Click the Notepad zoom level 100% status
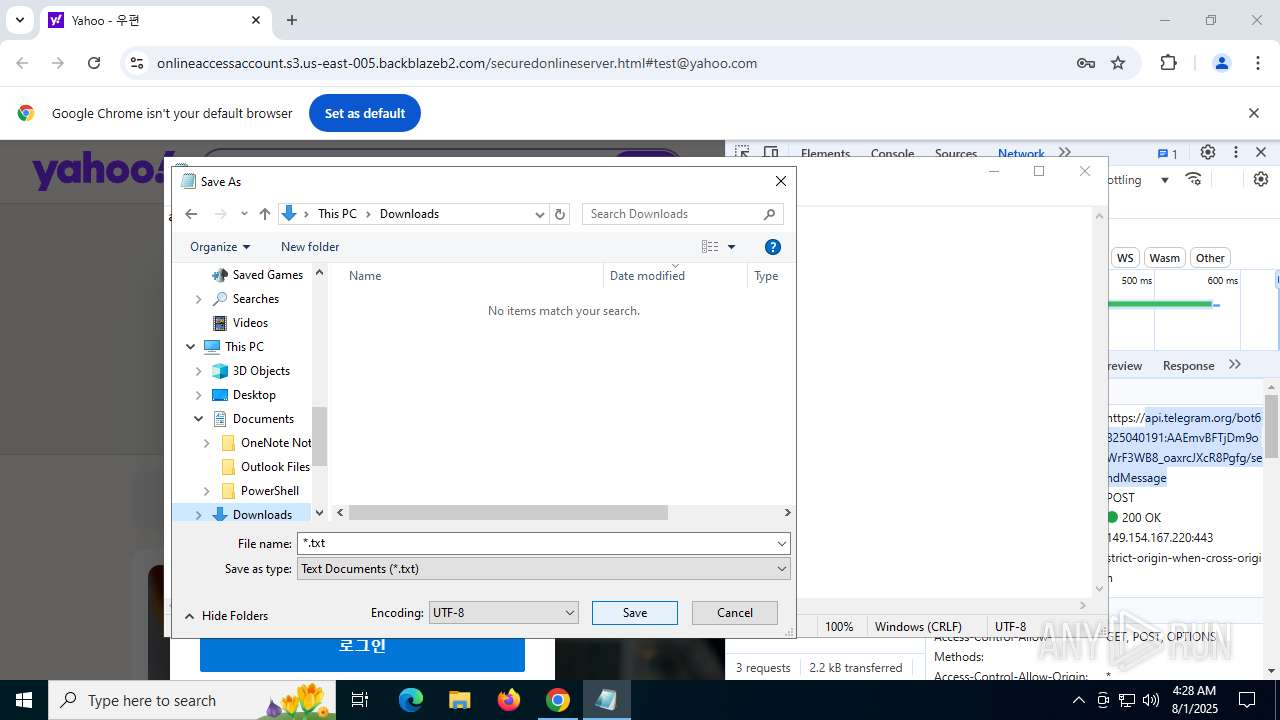Viewport: 1280px width, 720px height. (x=839, y=627)
